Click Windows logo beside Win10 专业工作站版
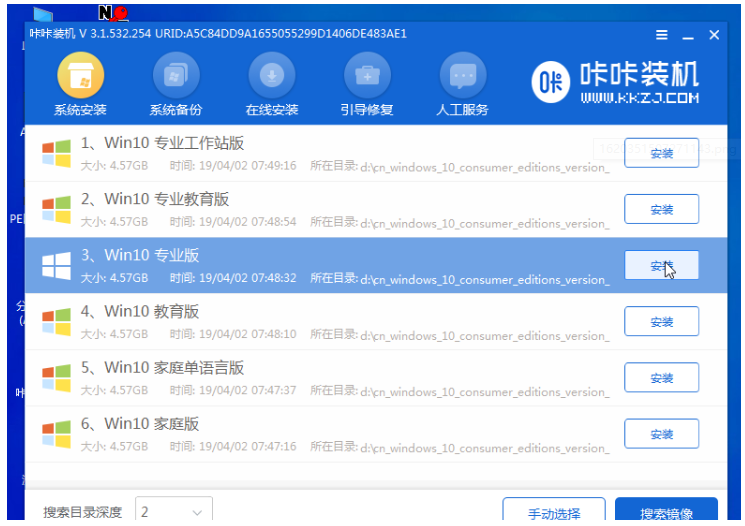The height and width of the screenshot is (526, 745). pyautogui.click(x=54, y=153)
